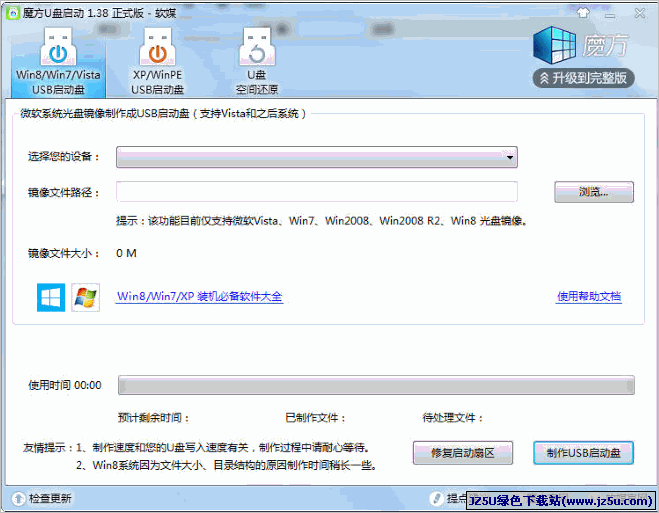The height and width of the screenshot is (513, 659).
Task: Click the 制作USB启动盘 button
Action: (583, 453)
